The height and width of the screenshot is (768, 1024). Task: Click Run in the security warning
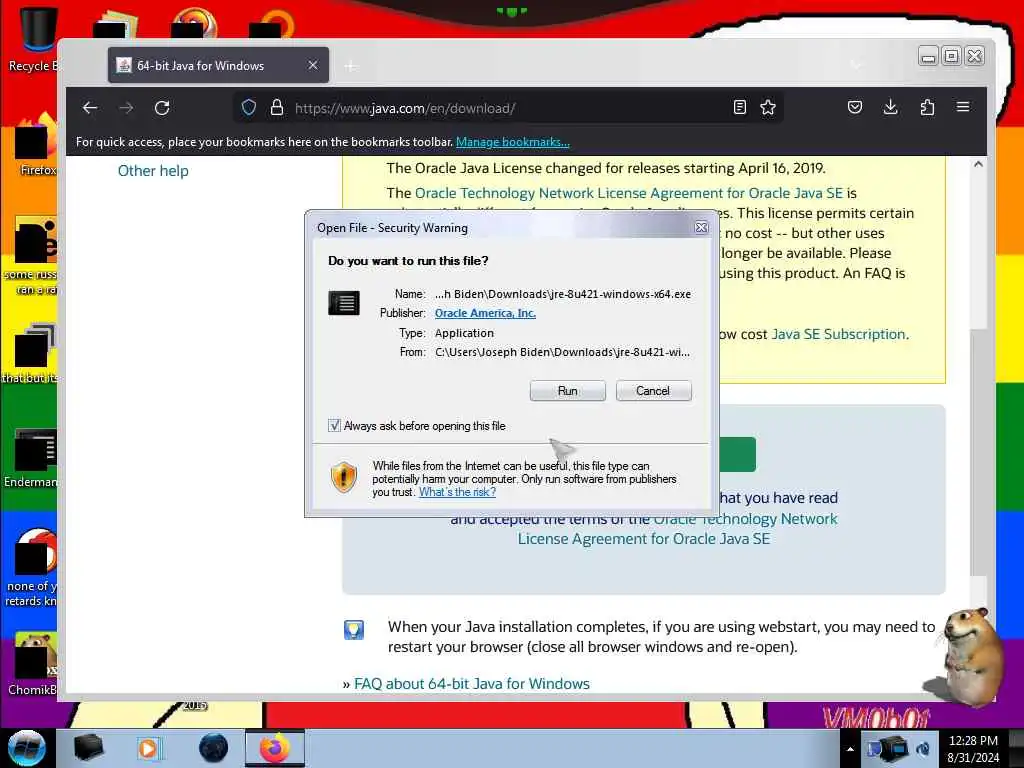[x=568, y=391]
